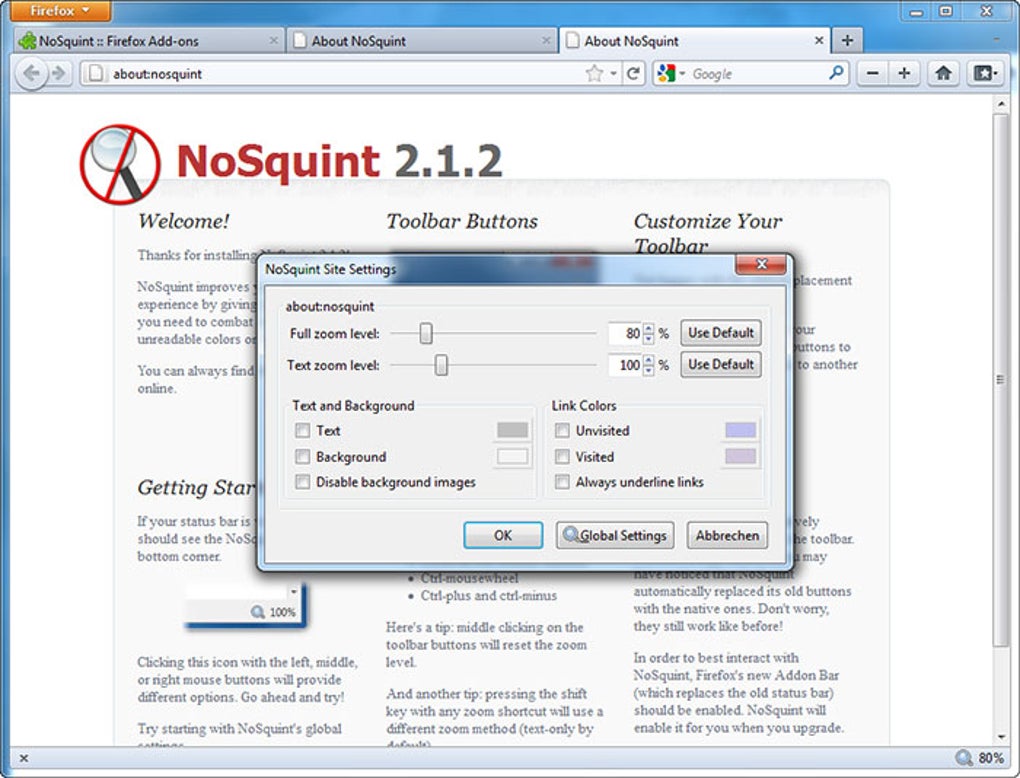Screen dimensions: 1020x778
Task: Check Always underline links
Action: [562, 482]
